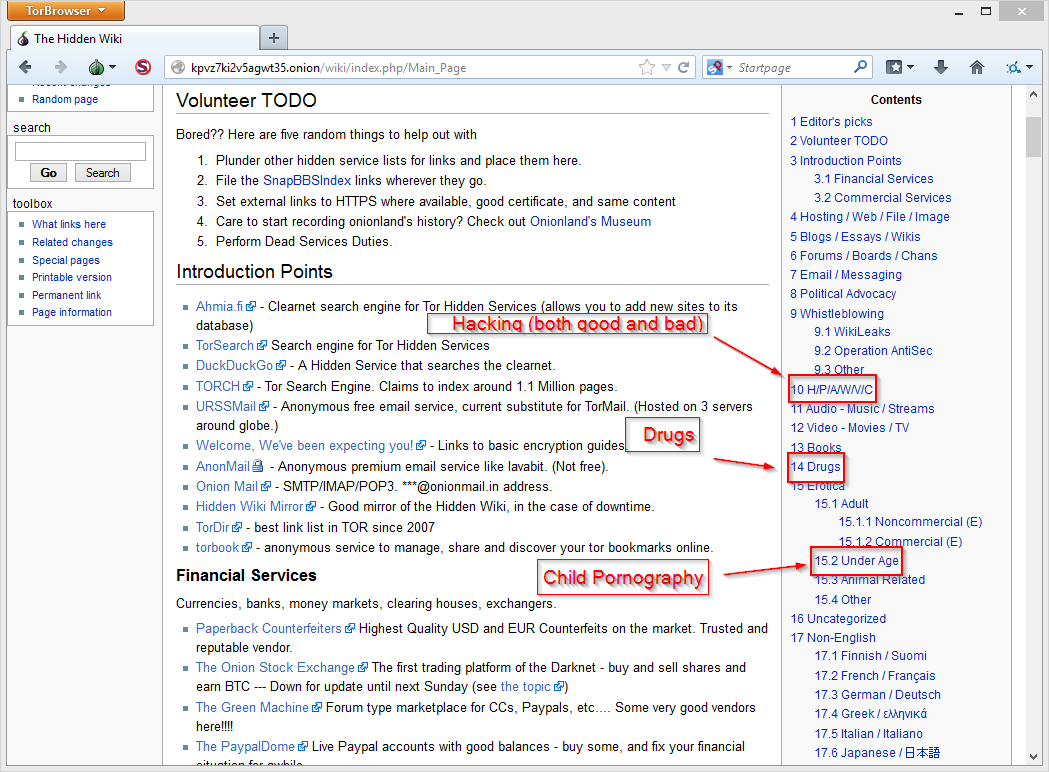Open the TorBrowser application menu
The image size is (1049, 772).
[x=66, y=10]
